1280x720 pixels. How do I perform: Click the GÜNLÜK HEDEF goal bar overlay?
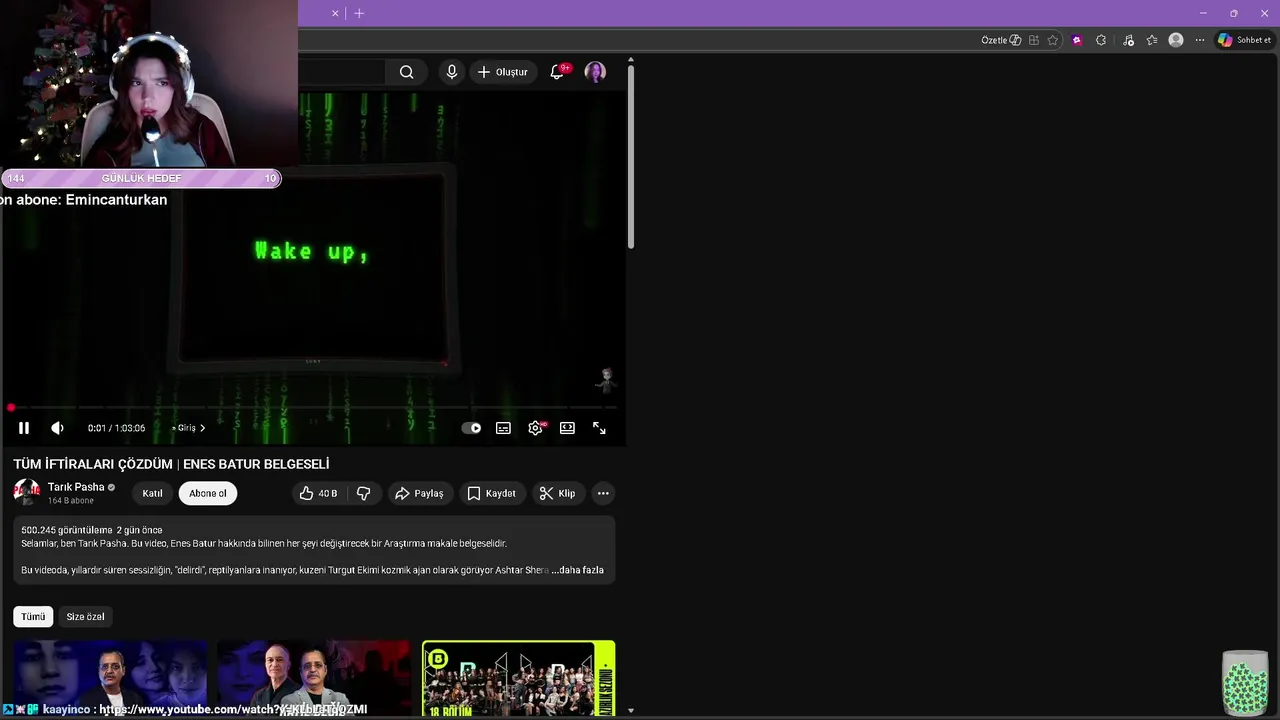coord(141,178)
